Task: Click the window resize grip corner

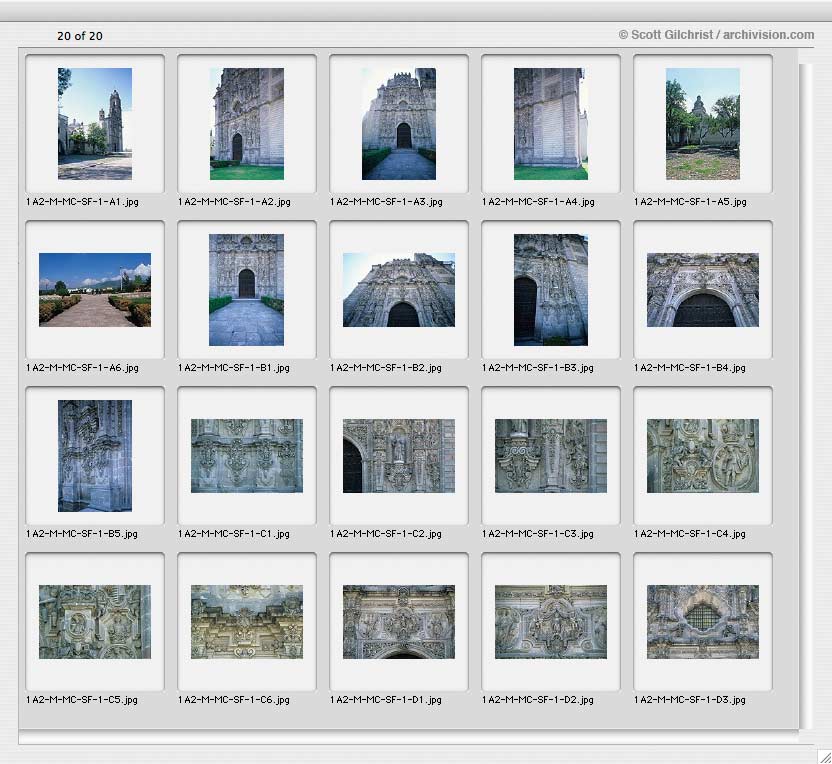Action: [824, 757]
